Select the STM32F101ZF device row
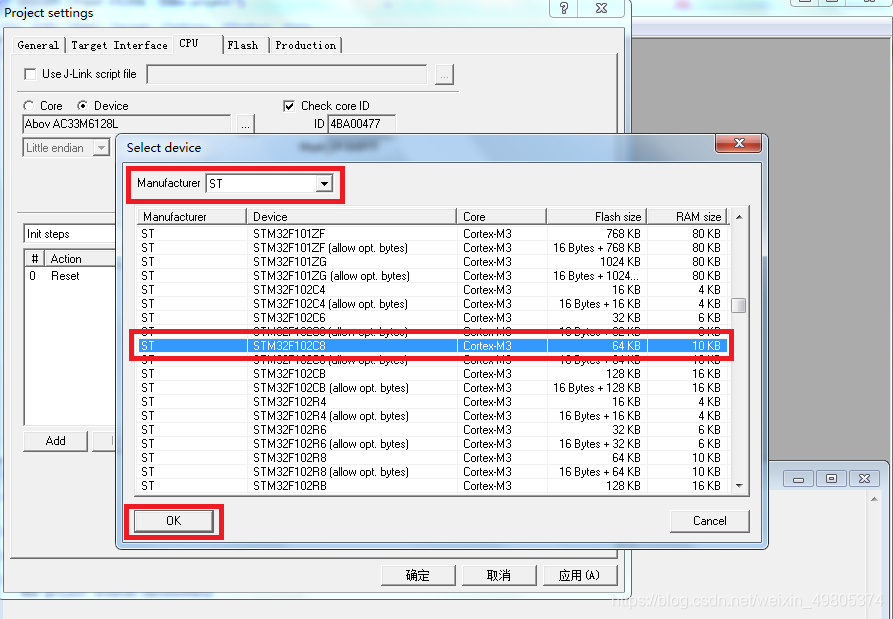893x619 pixels. point(432,233)
